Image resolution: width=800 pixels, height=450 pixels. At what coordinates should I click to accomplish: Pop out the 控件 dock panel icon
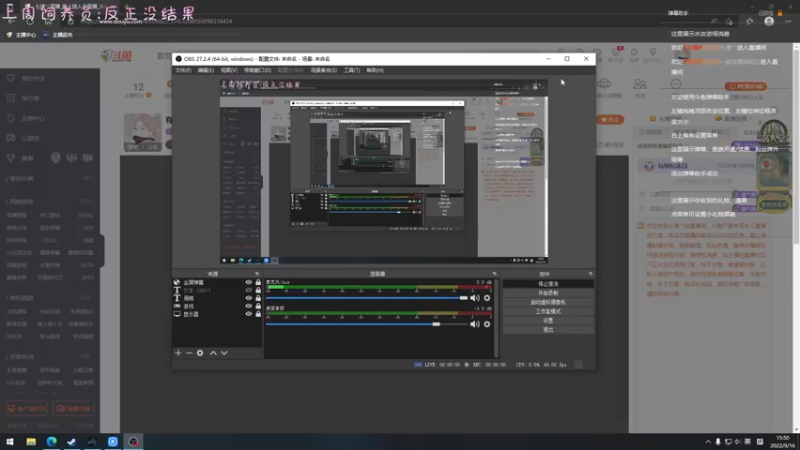click(590, 274)
